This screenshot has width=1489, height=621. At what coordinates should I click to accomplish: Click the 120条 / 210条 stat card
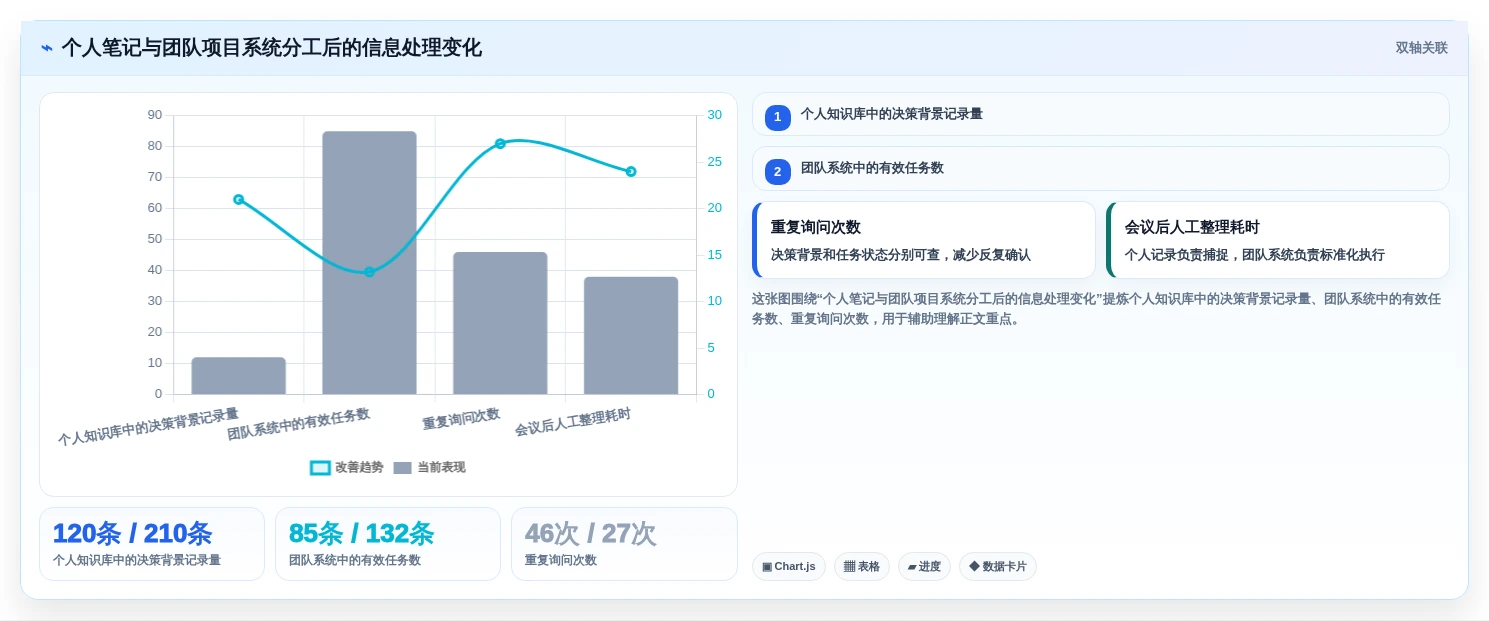coord(151,544)
